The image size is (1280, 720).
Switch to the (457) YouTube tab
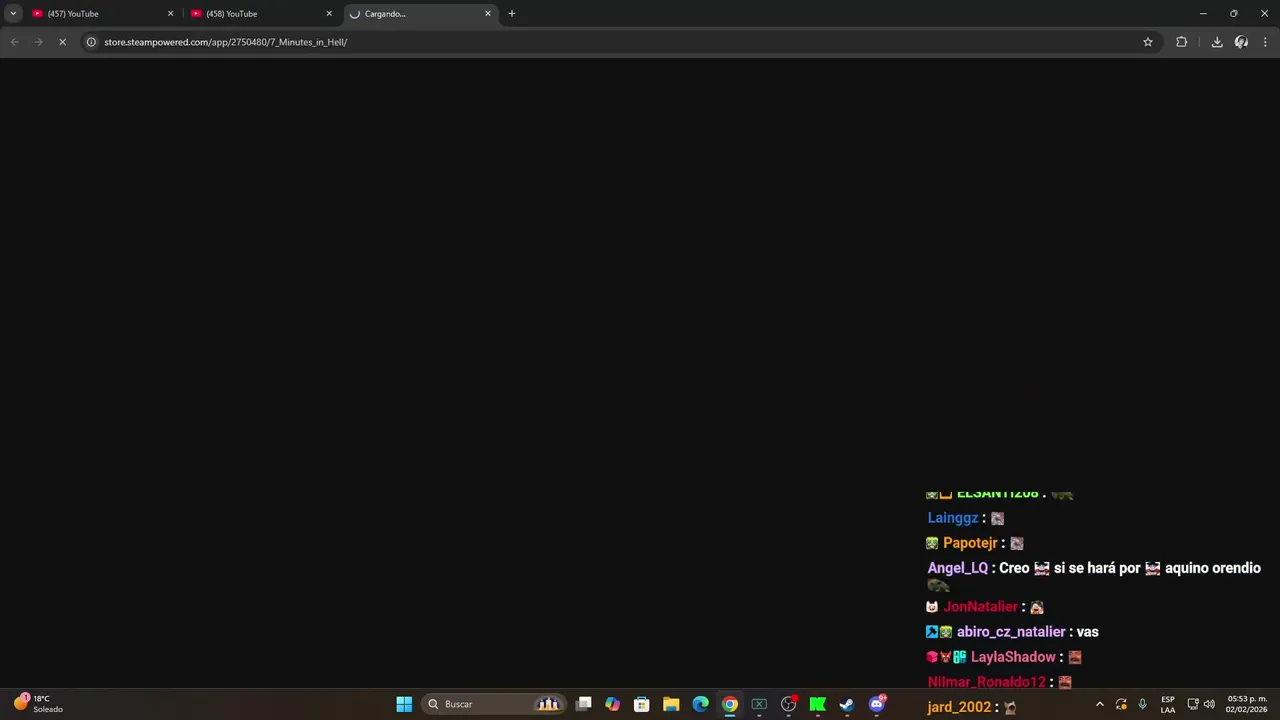[x=100, y=14]
